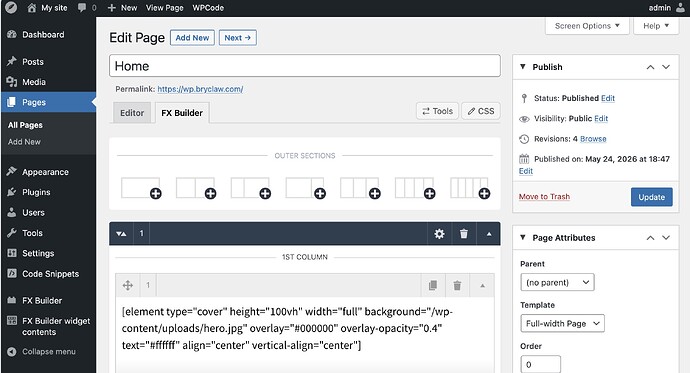
Task: Add one-column outer section
Action: [x=141, y=188]
